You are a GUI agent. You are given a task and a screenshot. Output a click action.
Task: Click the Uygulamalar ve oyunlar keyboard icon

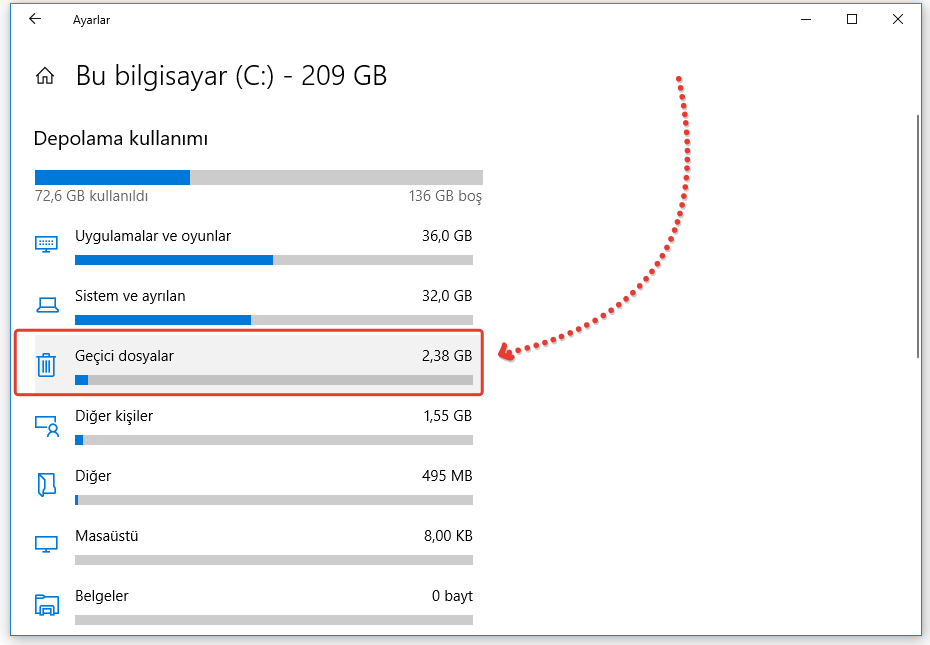46,244
